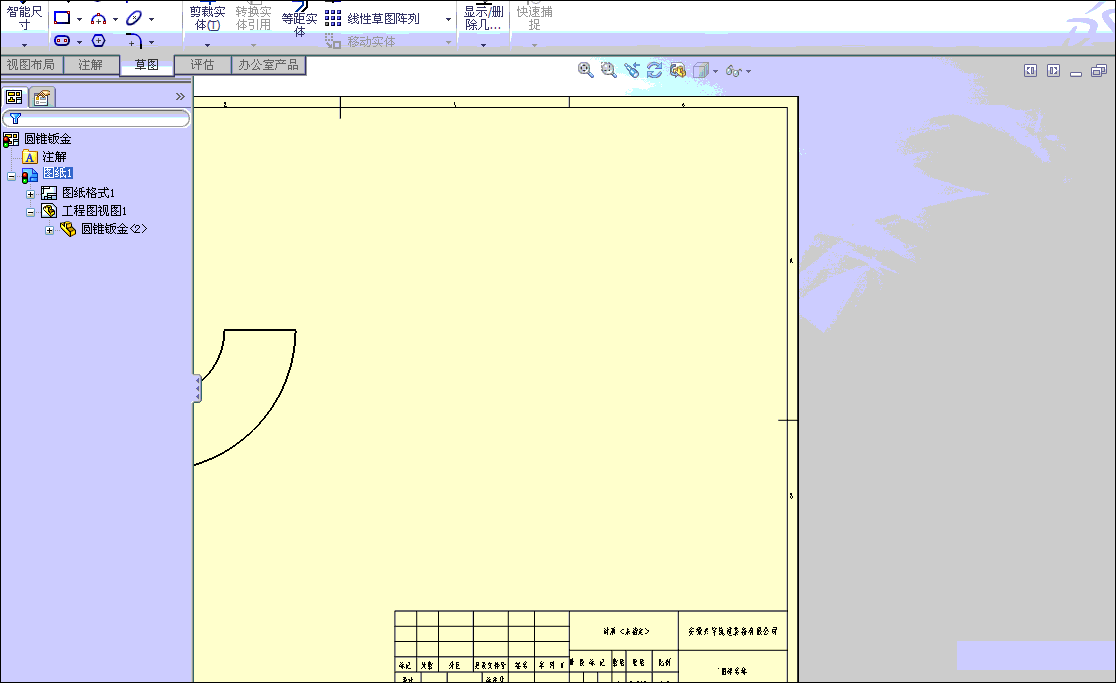
Task: Click the Quick Snaps (快速捕捉) button
Action: point(535,18)
